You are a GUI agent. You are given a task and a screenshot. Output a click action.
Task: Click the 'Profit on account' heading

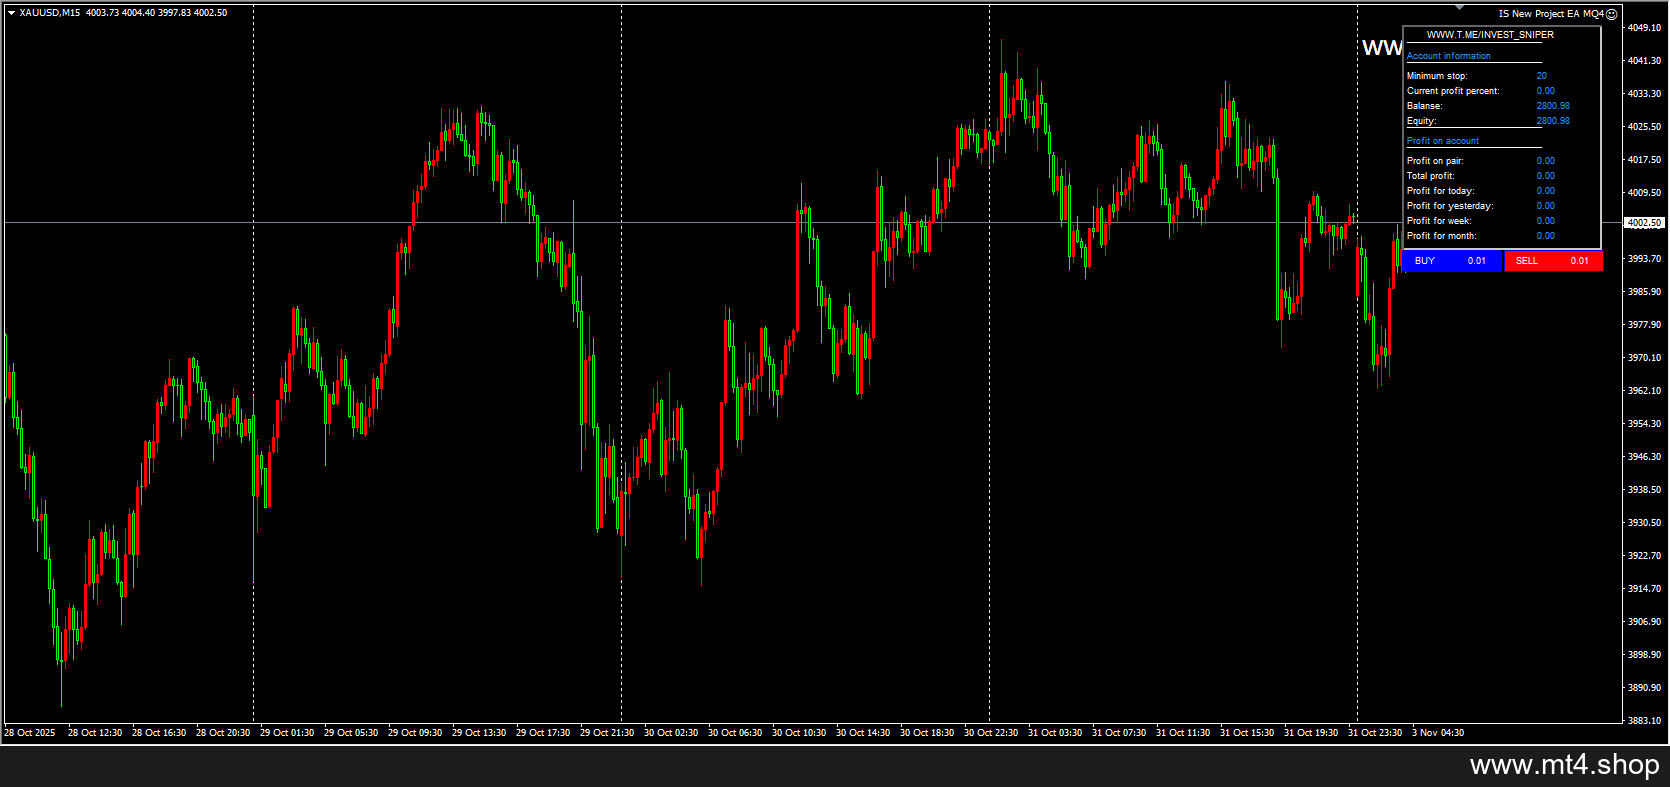click(x=1442, y=141)
